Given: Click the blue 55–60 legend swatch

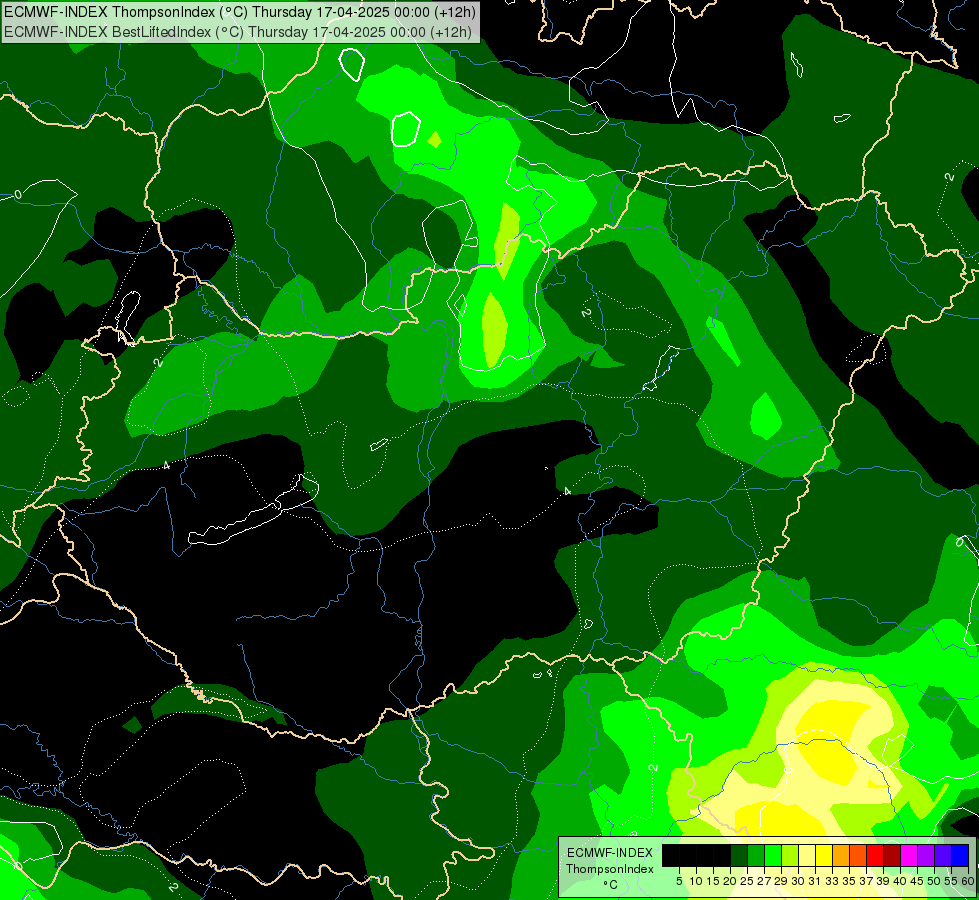Looking at the screenshot, I should pos(959,855).
